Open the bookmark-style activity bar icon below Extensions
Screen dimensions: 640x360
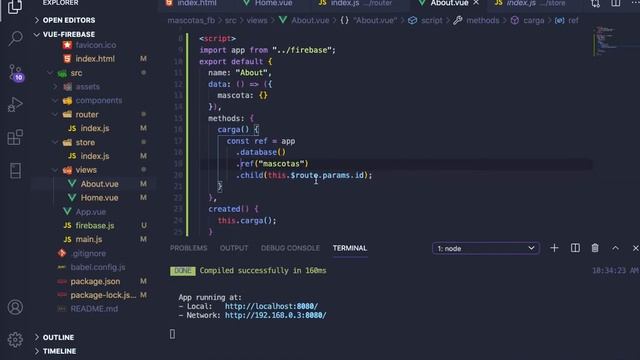point(15,171)
